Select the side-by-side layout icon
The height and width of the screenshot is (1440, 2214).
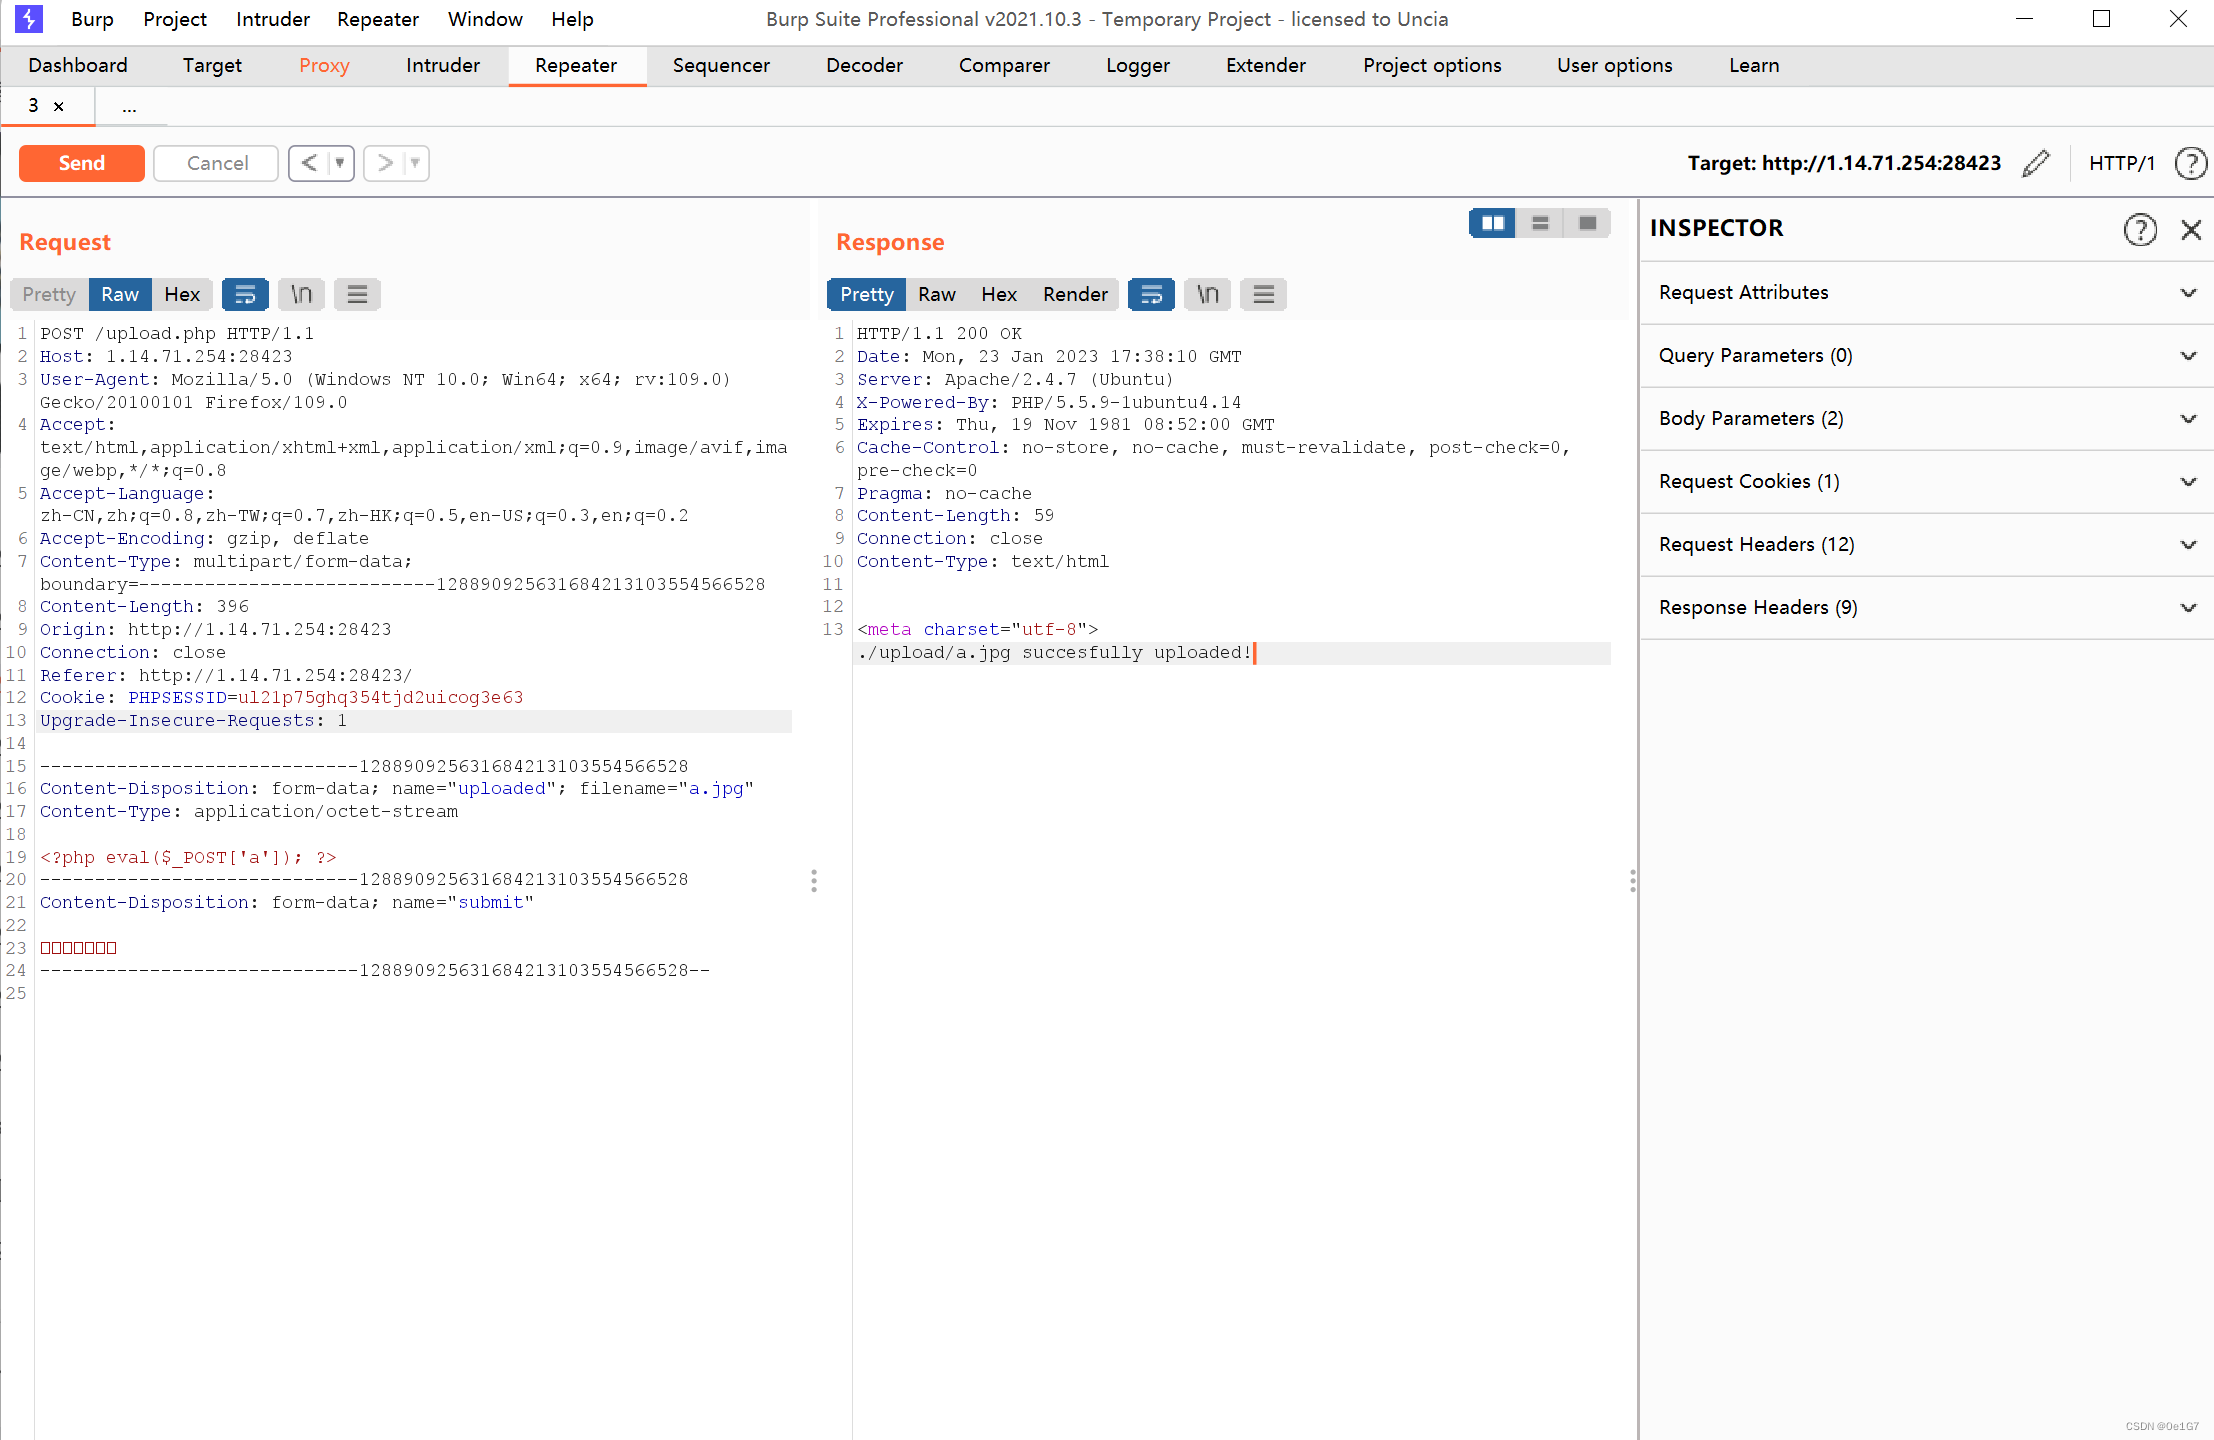coord(1492,223)
